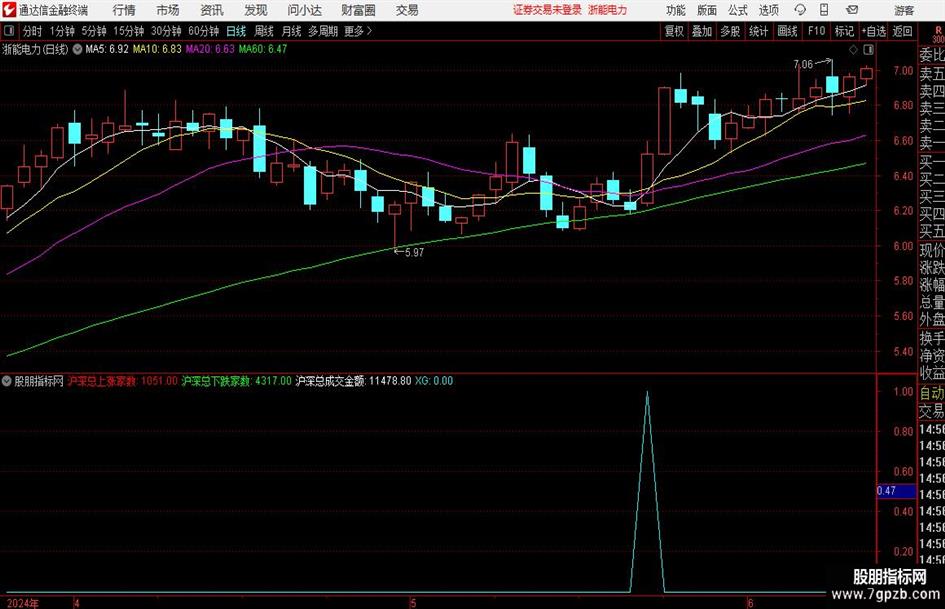Screen dimensions: 945x609
Task: Click the MA20: 6.63 label
Action: click(210, 49)
